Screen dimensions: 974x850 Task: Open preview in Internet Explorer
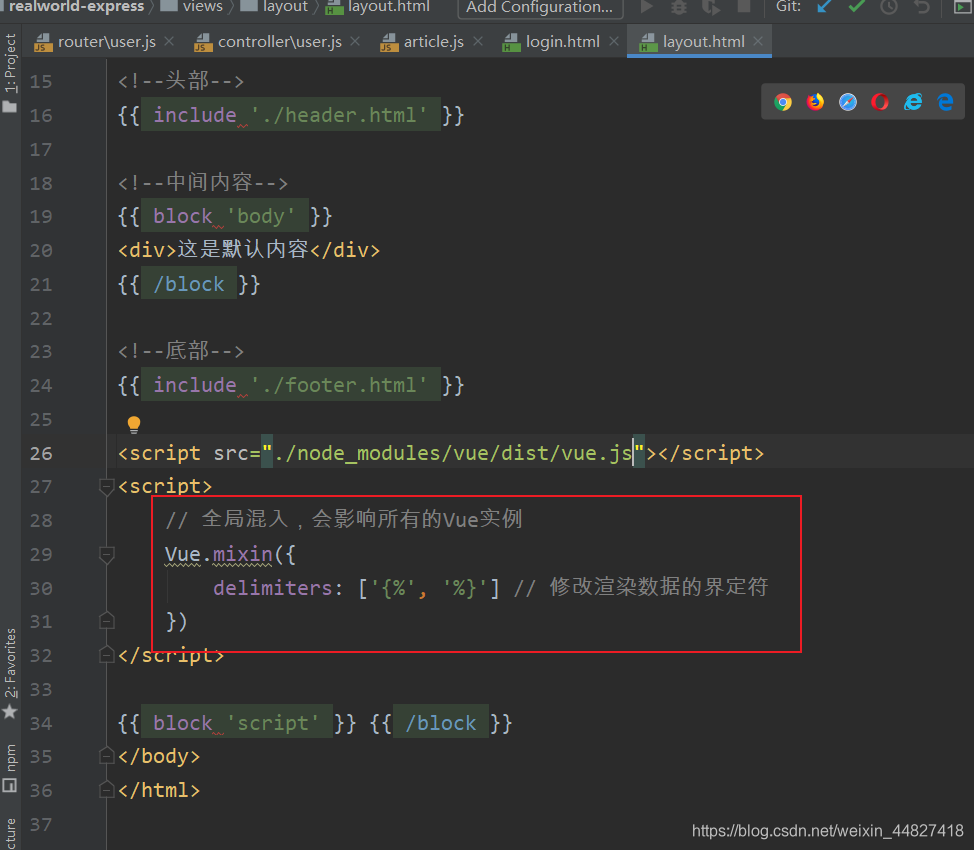(913, 102)
